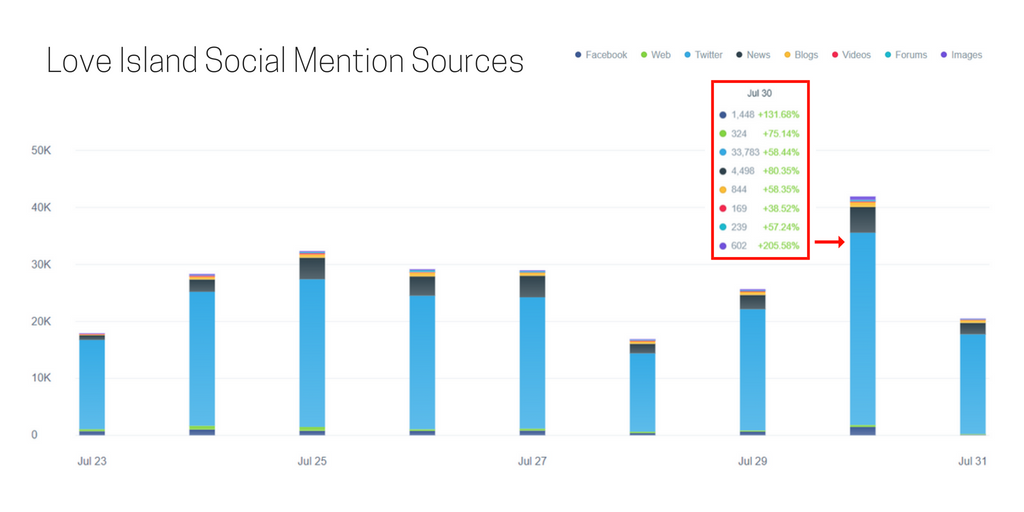Click the 'Jul 23' x-axis label
1024x512 pixels.
92,461
